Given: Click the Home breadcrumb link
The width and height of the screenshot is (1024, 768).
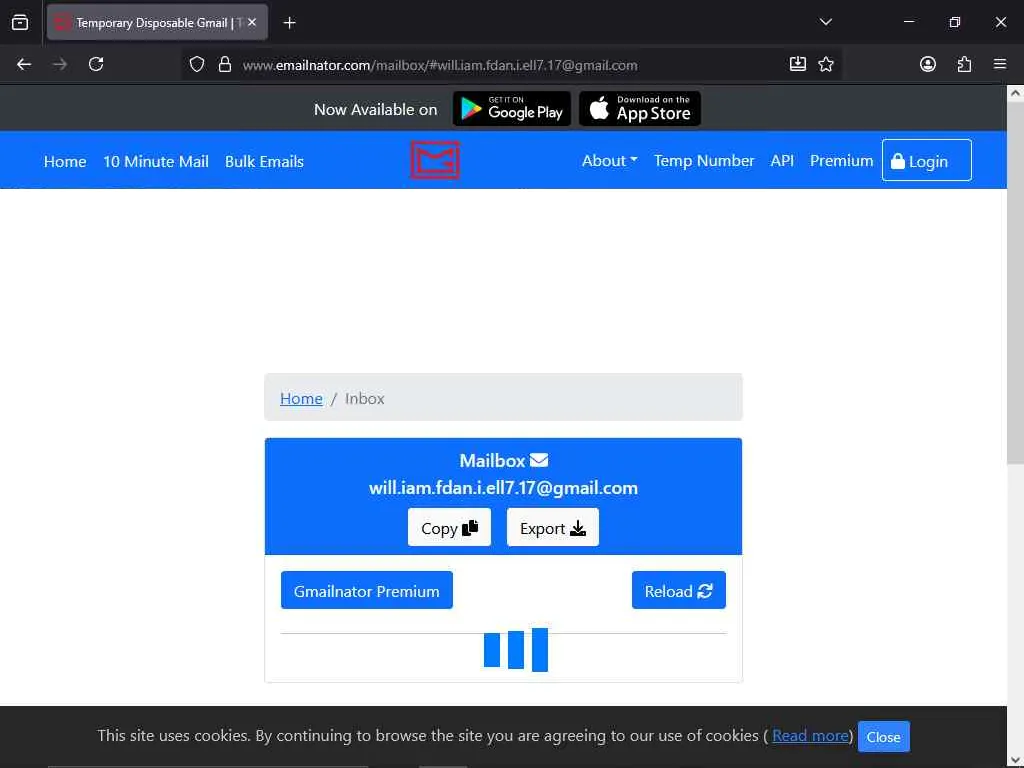Looking at the screenshot, I should [301, 398].
